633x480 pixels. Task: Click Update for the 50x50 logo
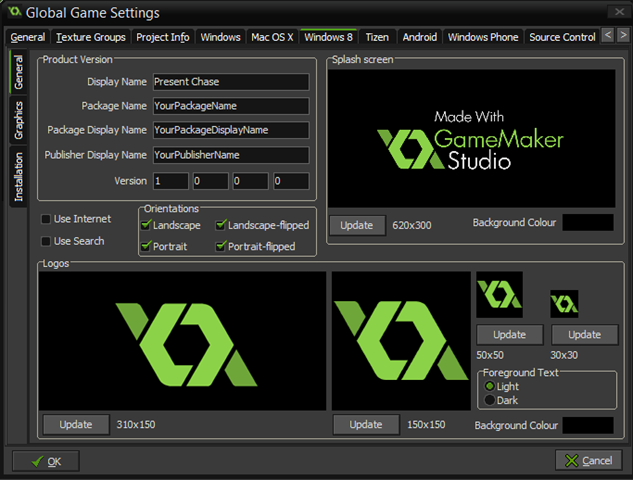coord(509,335)
